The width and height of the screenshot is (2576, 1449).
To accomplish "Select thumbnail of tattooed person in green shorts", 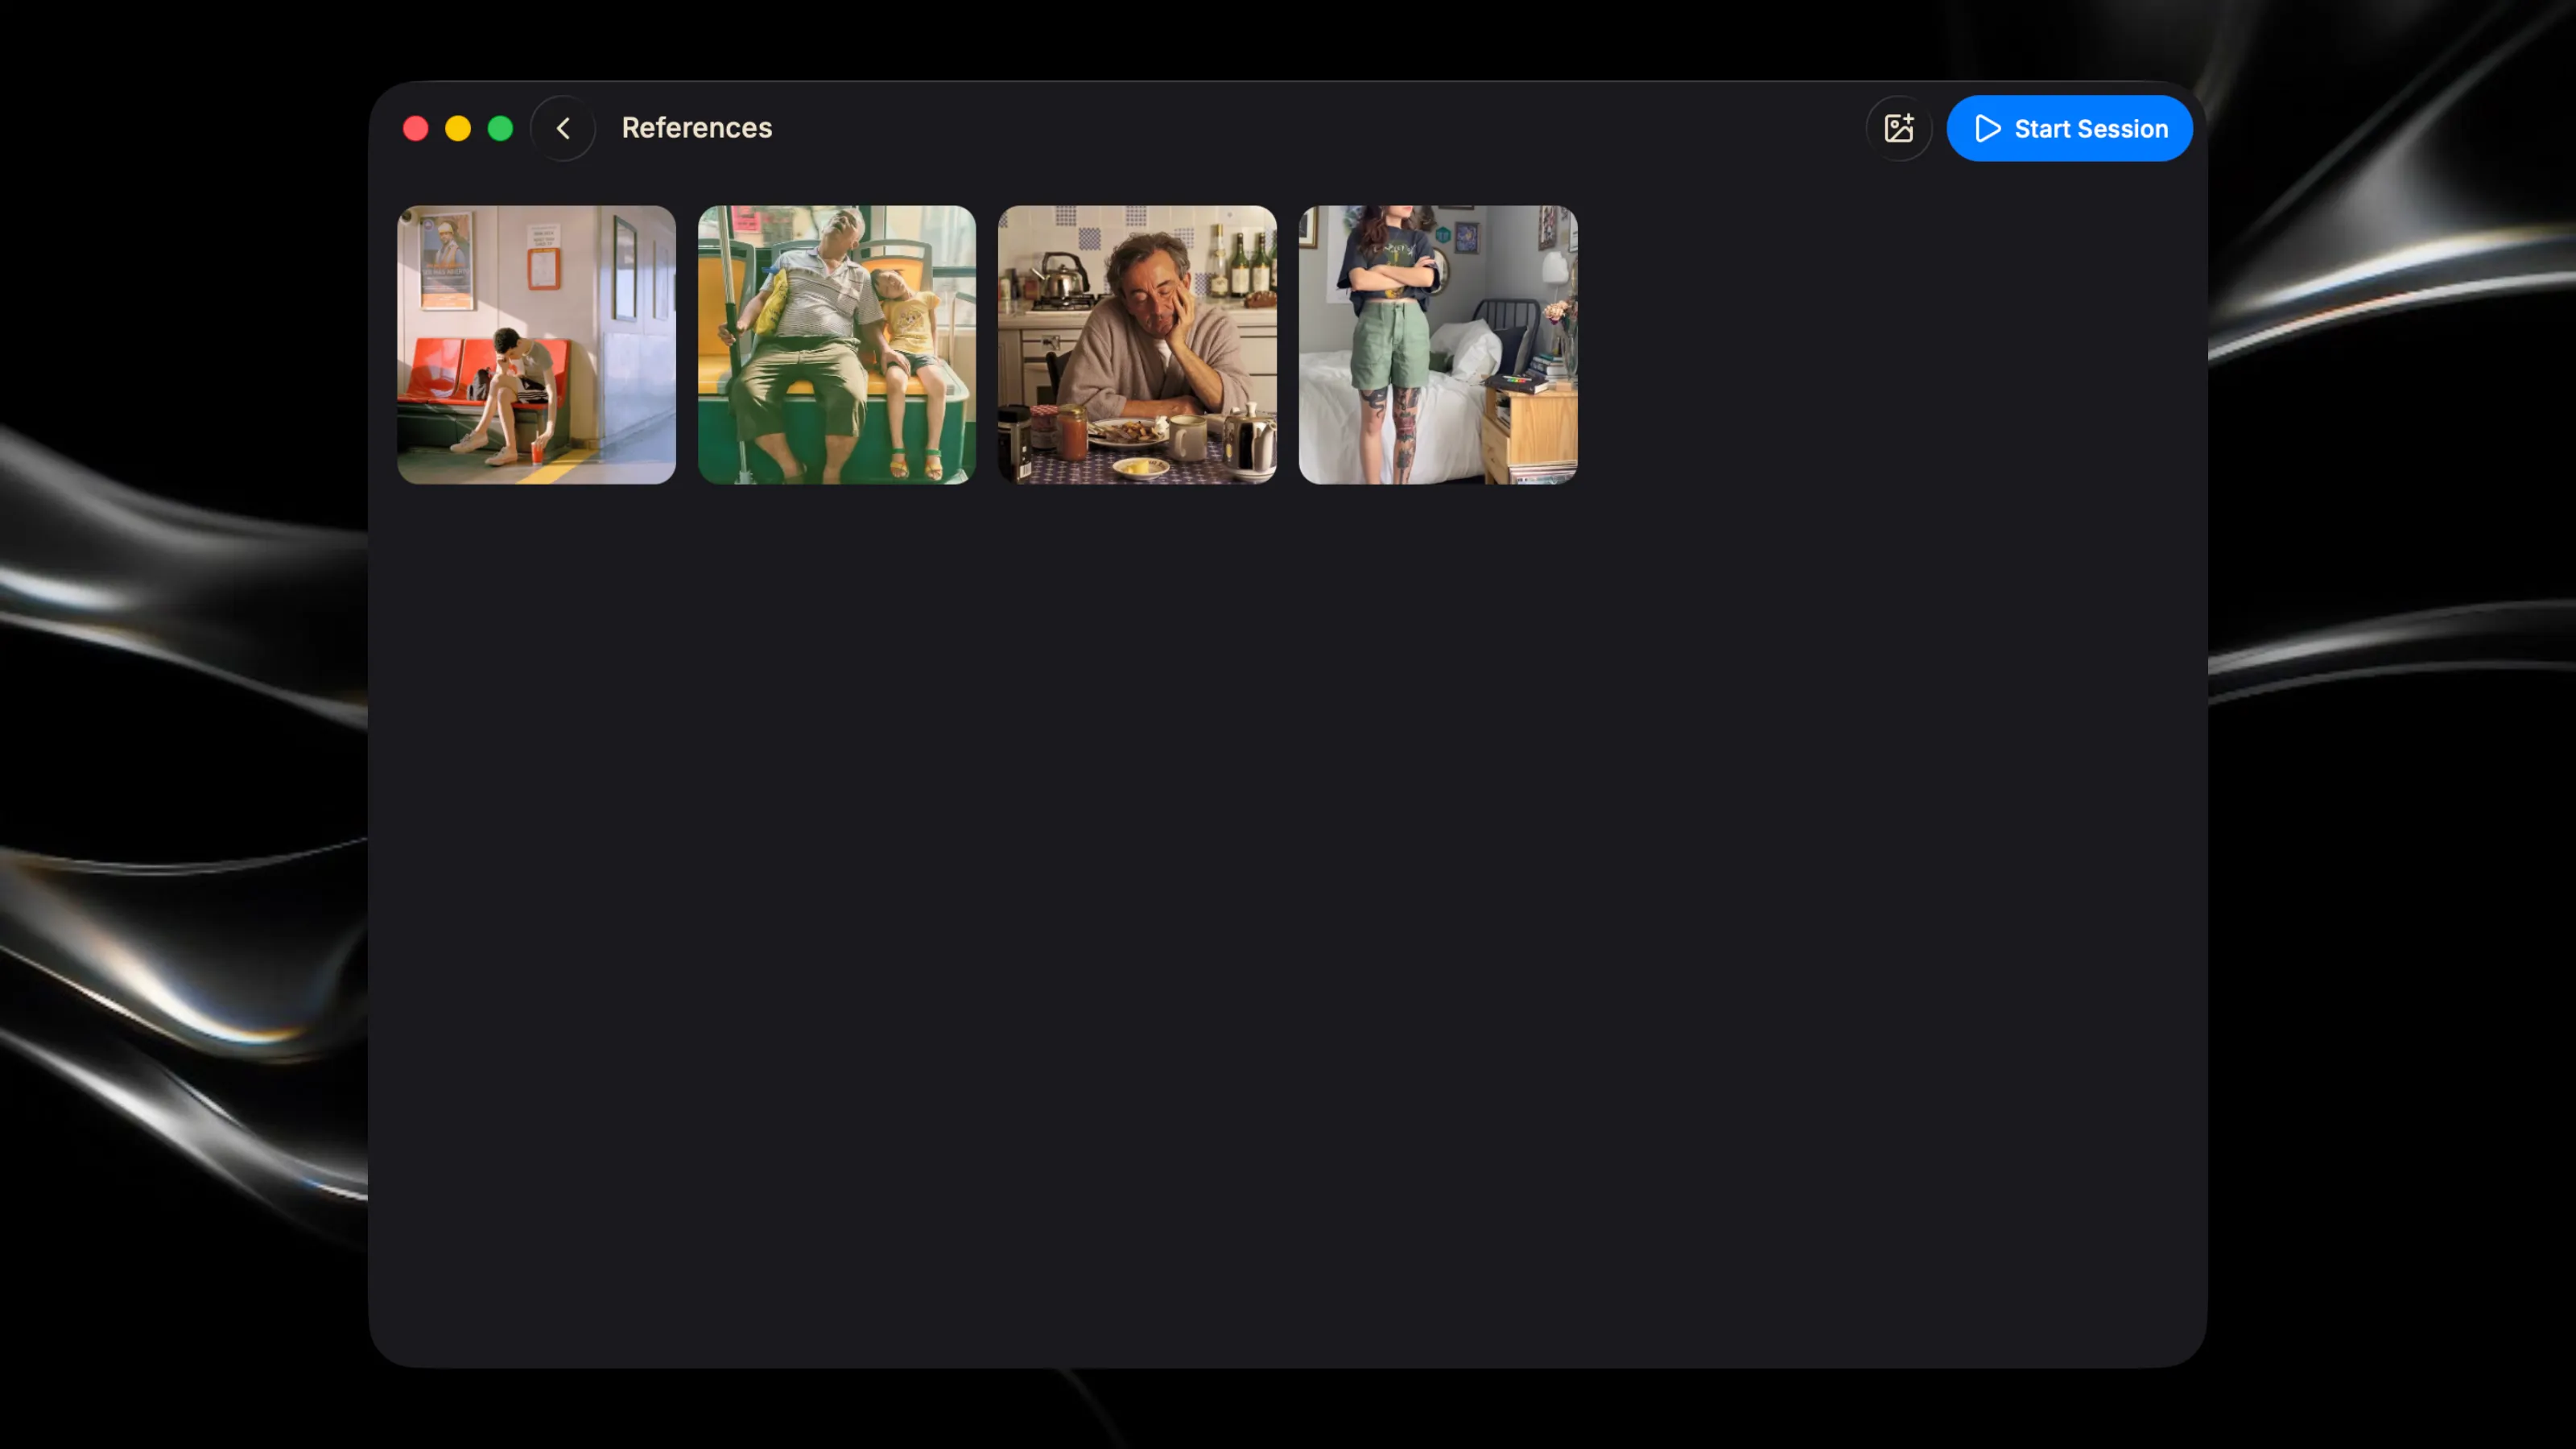I will 1438,345.
